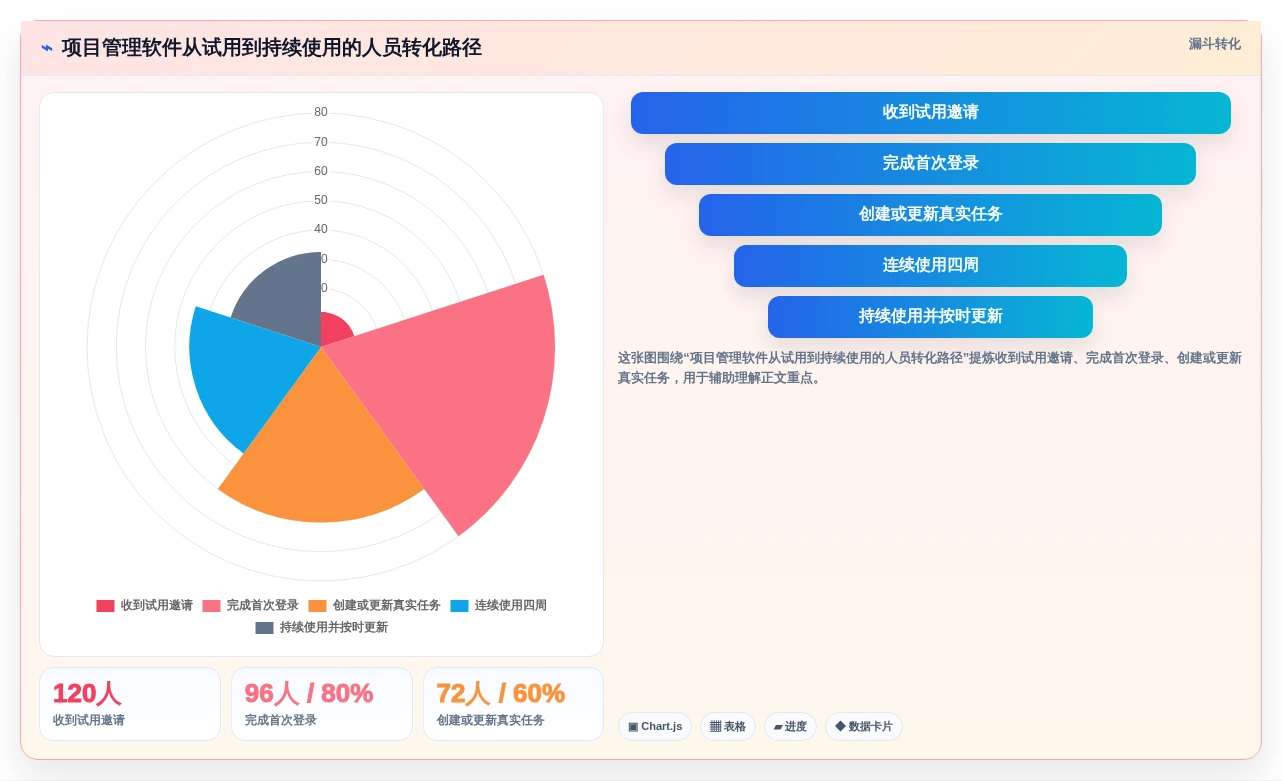Screen dimensions: 1282x781
Task: Click the 收到试用邀请 funnel bar
Action: tap(930, 113)
